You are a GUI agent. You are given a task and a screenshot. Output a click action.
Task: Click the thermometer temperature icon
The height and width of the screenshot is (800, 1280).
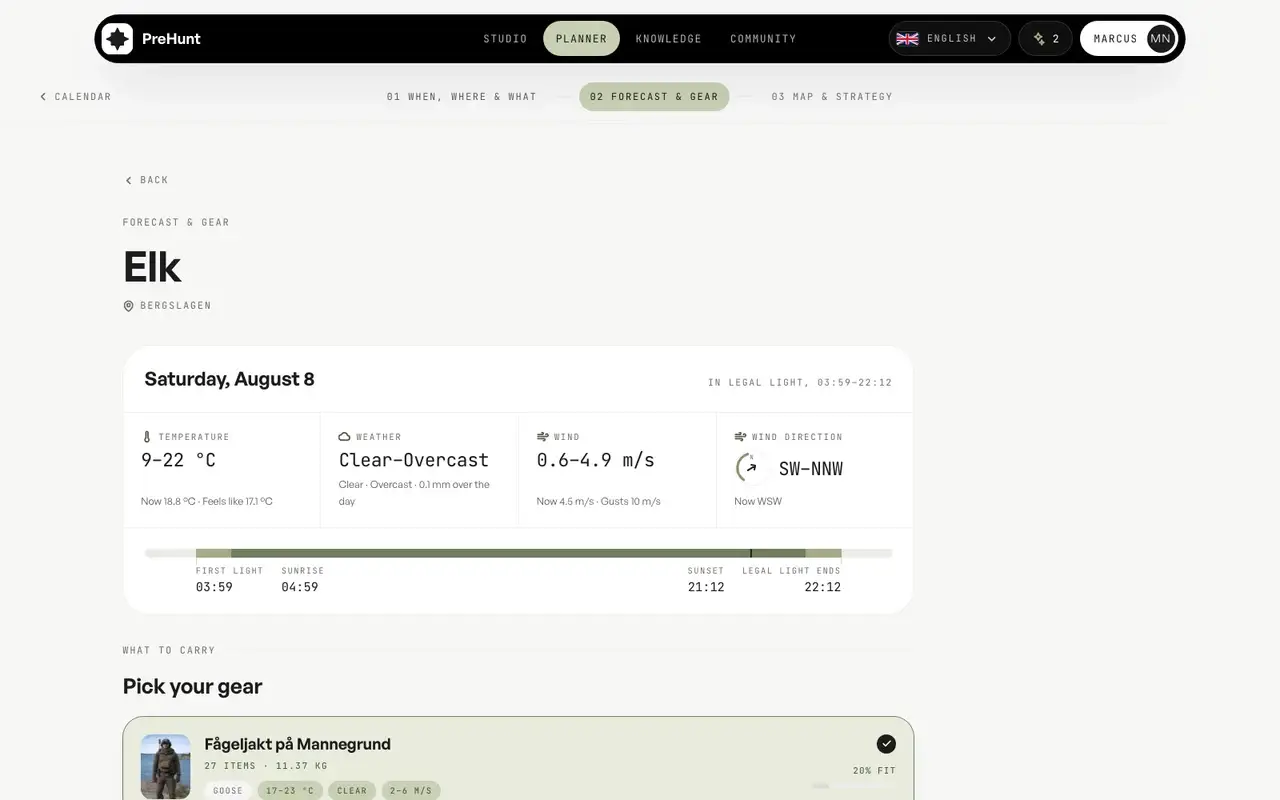point(146,437)
